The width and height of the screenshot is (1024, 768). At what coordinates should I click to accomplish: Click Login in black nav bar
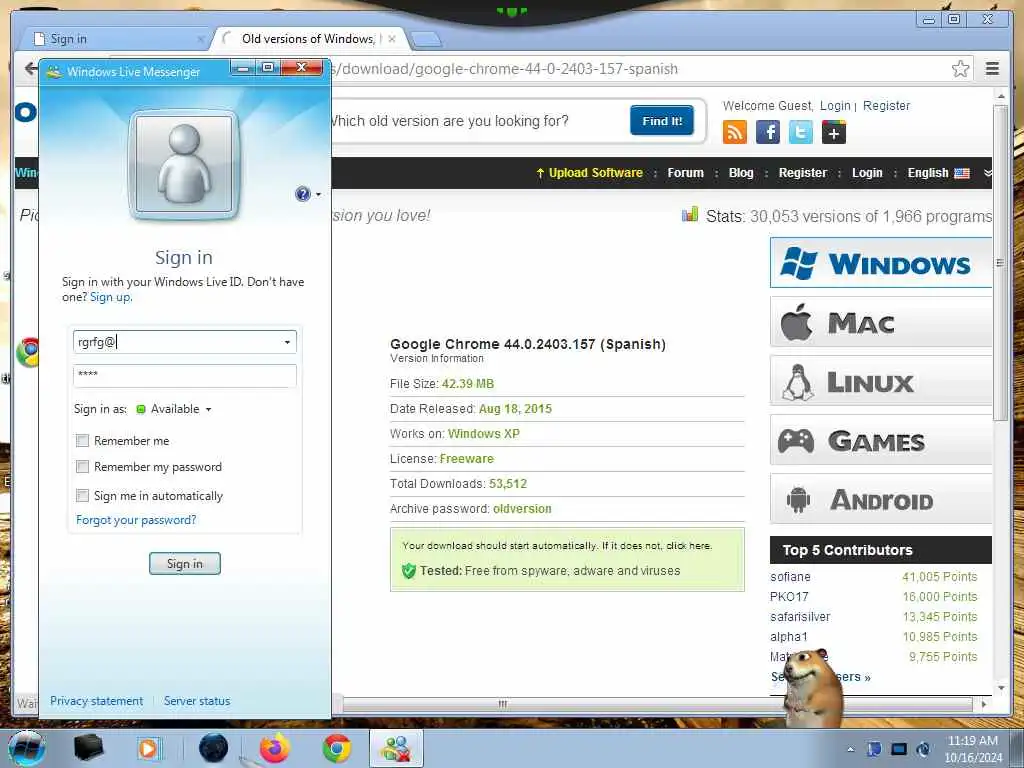pyautogui.click(x=867, y=173)
